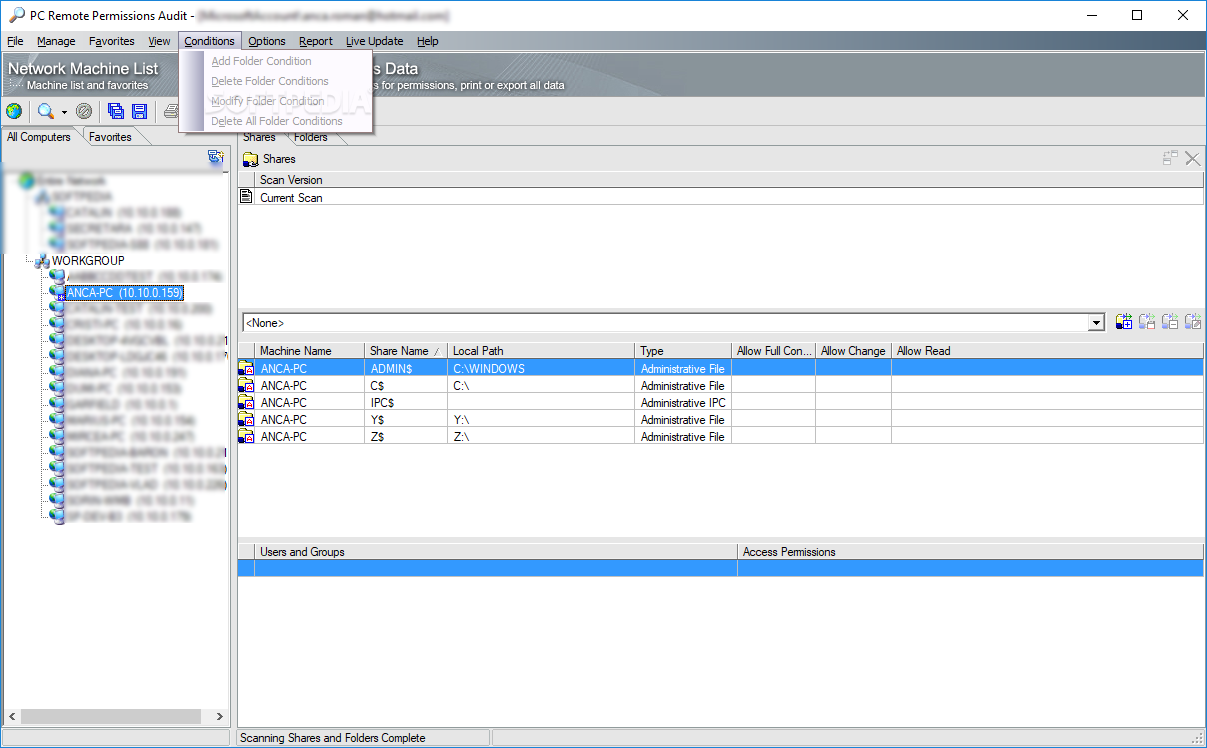
Task: Click the Z$ share row icon
Action: click(x=246, y=436)
